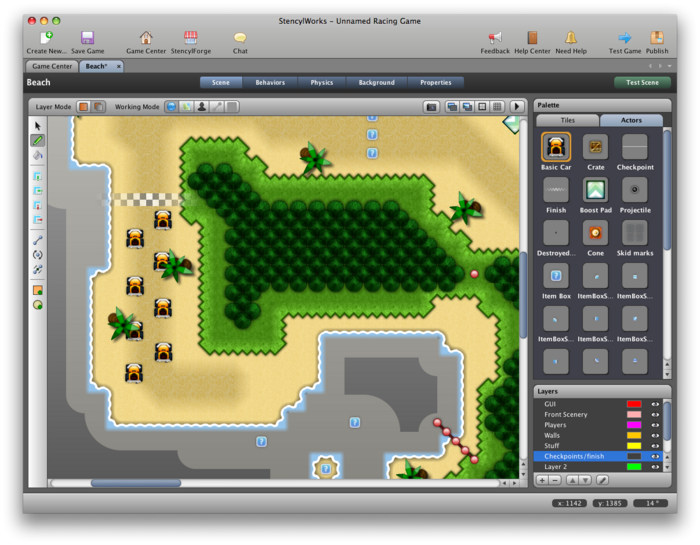
Task: Click the magenta Players layer color swatch
Action: pyautogui.click(x=634, y=425)
